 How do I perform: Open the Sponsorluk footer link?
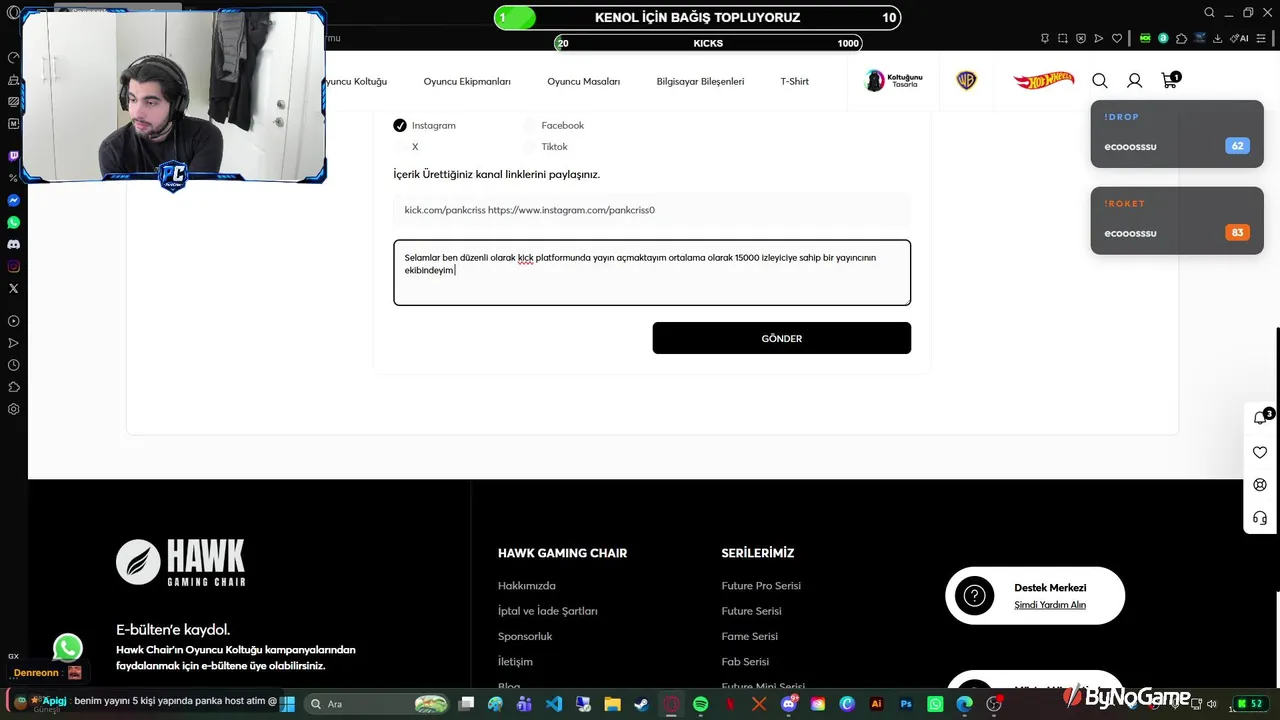coord(525,636)
